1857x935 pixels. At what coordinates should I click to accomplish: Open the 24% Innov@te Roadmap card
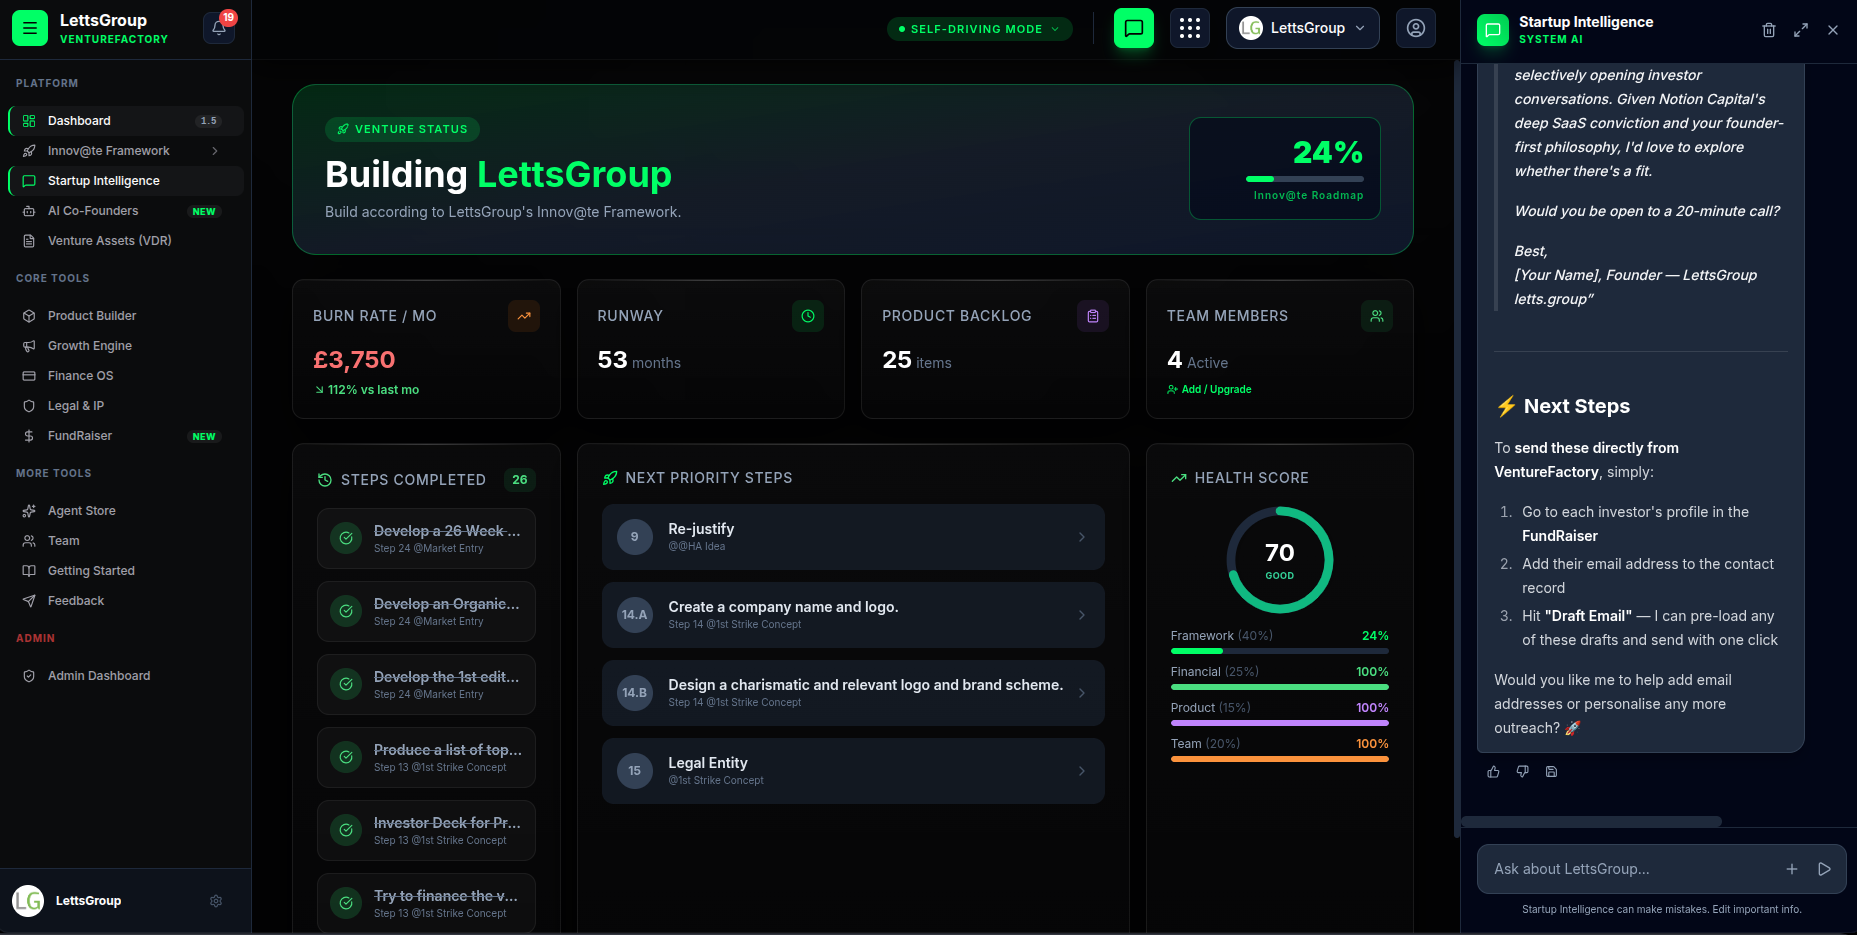click(x=1285, y=168)
